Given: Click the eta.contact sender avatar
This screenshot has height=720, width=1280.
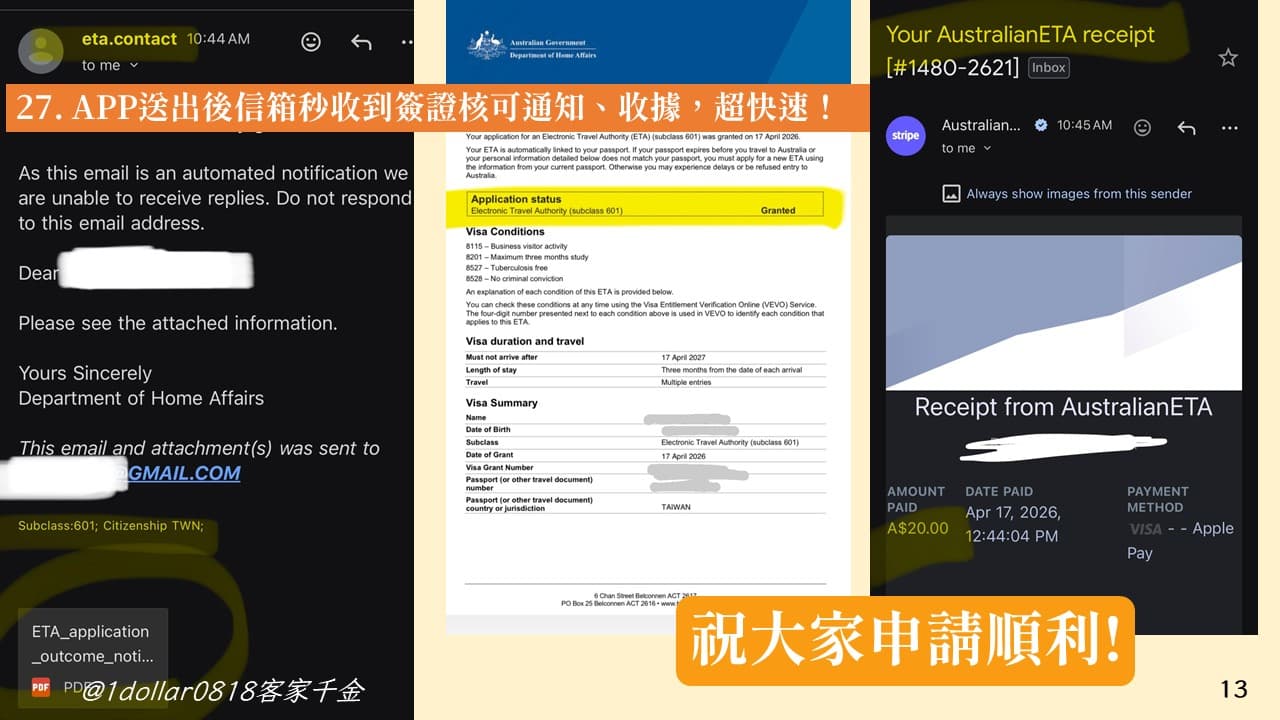Looking at the screenshot, I should click(x=41, y=51).
